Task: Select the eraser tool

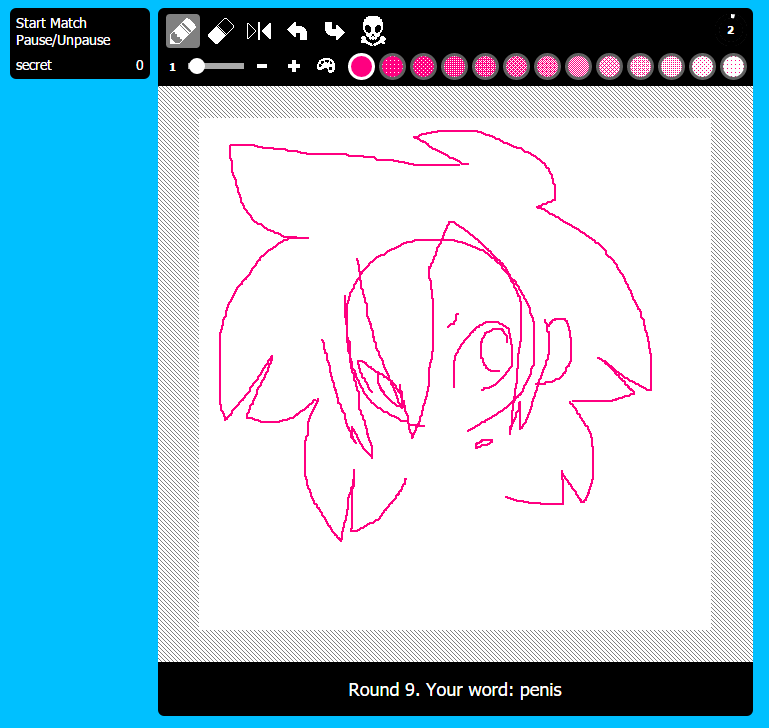Action: coord(220,31)
